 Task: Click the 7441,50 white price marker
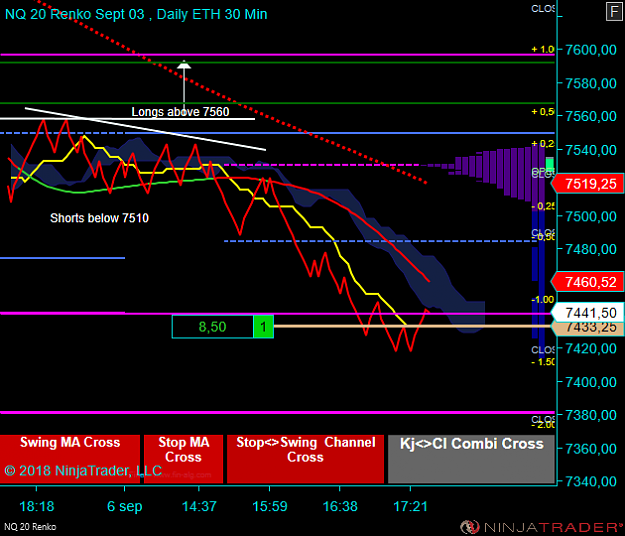click(588, 313)
